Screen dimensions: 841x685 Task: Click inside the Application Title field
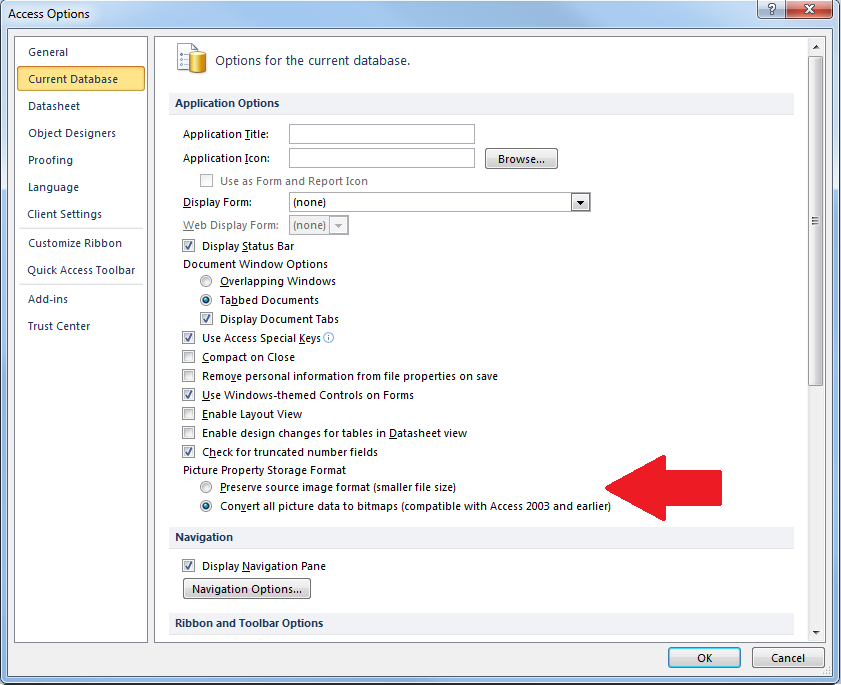tap(380, 133)
